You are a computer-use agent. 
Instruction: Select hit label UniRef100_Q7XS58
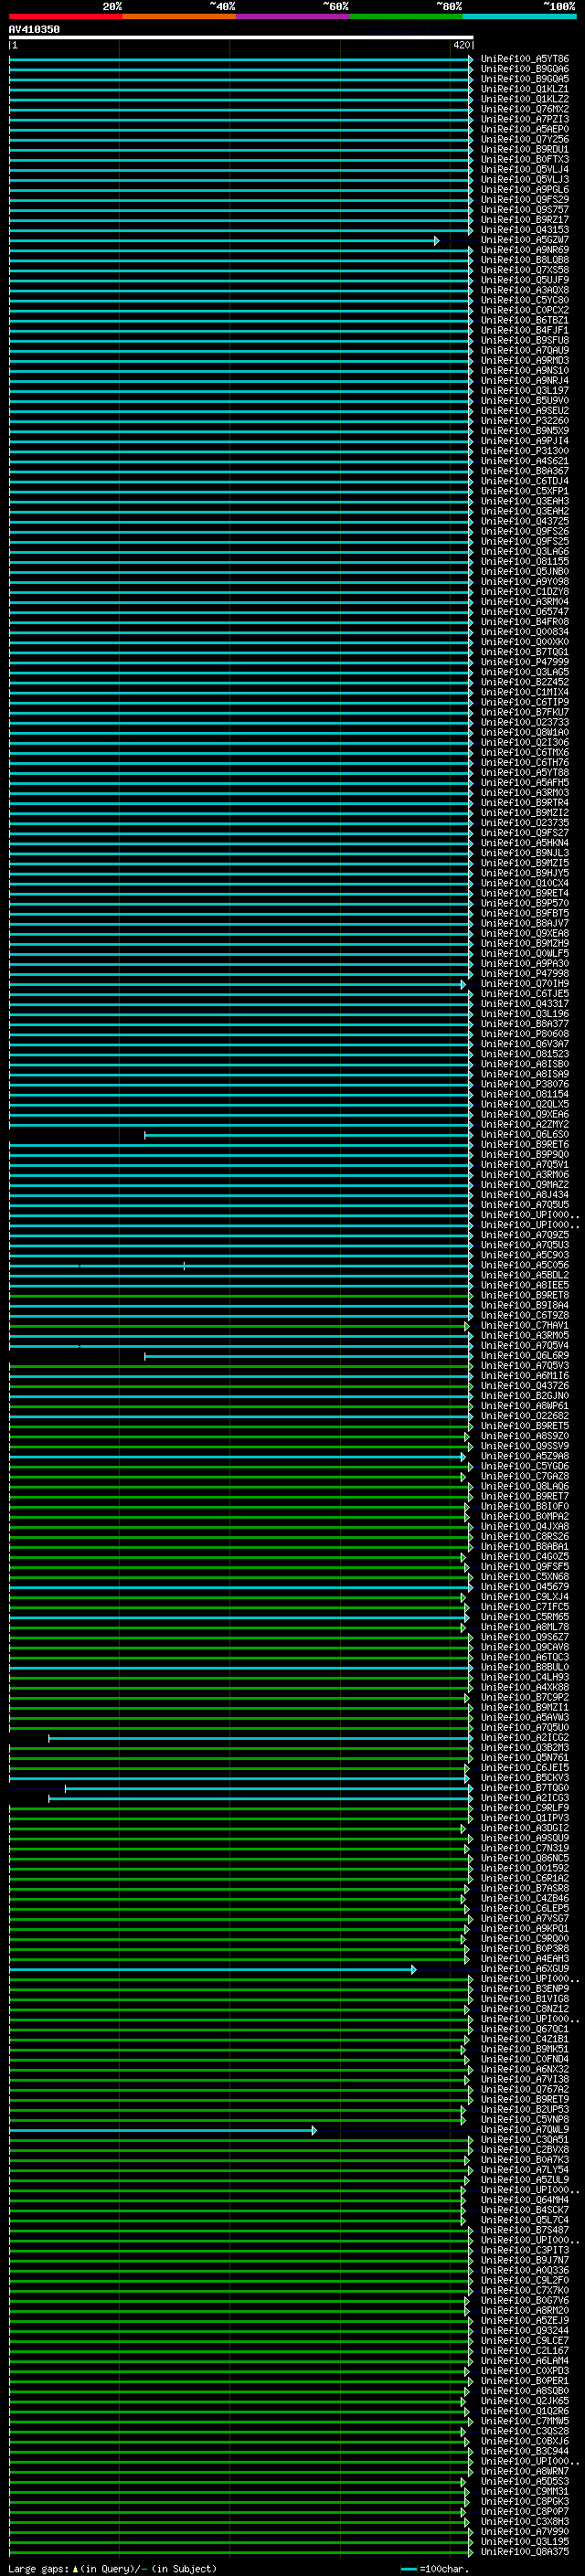pos(525,270)
